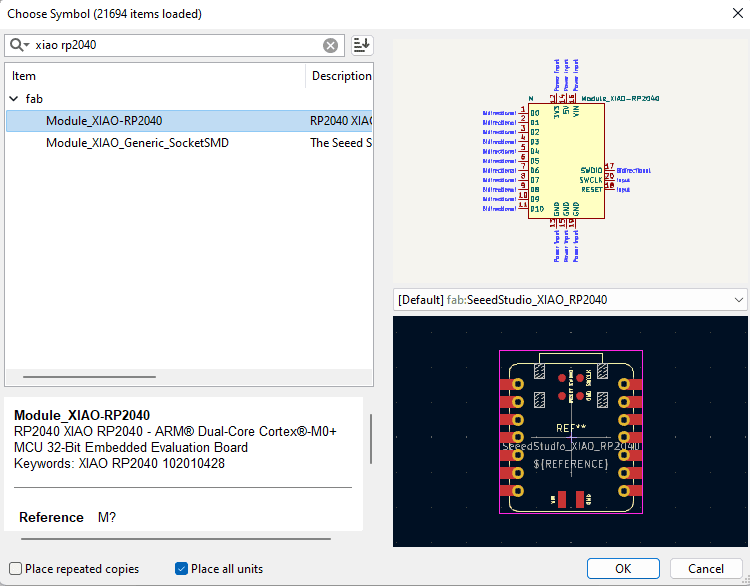750x586 pixels.
Task: Click the symbol preview schematic image
Action: 570,160
